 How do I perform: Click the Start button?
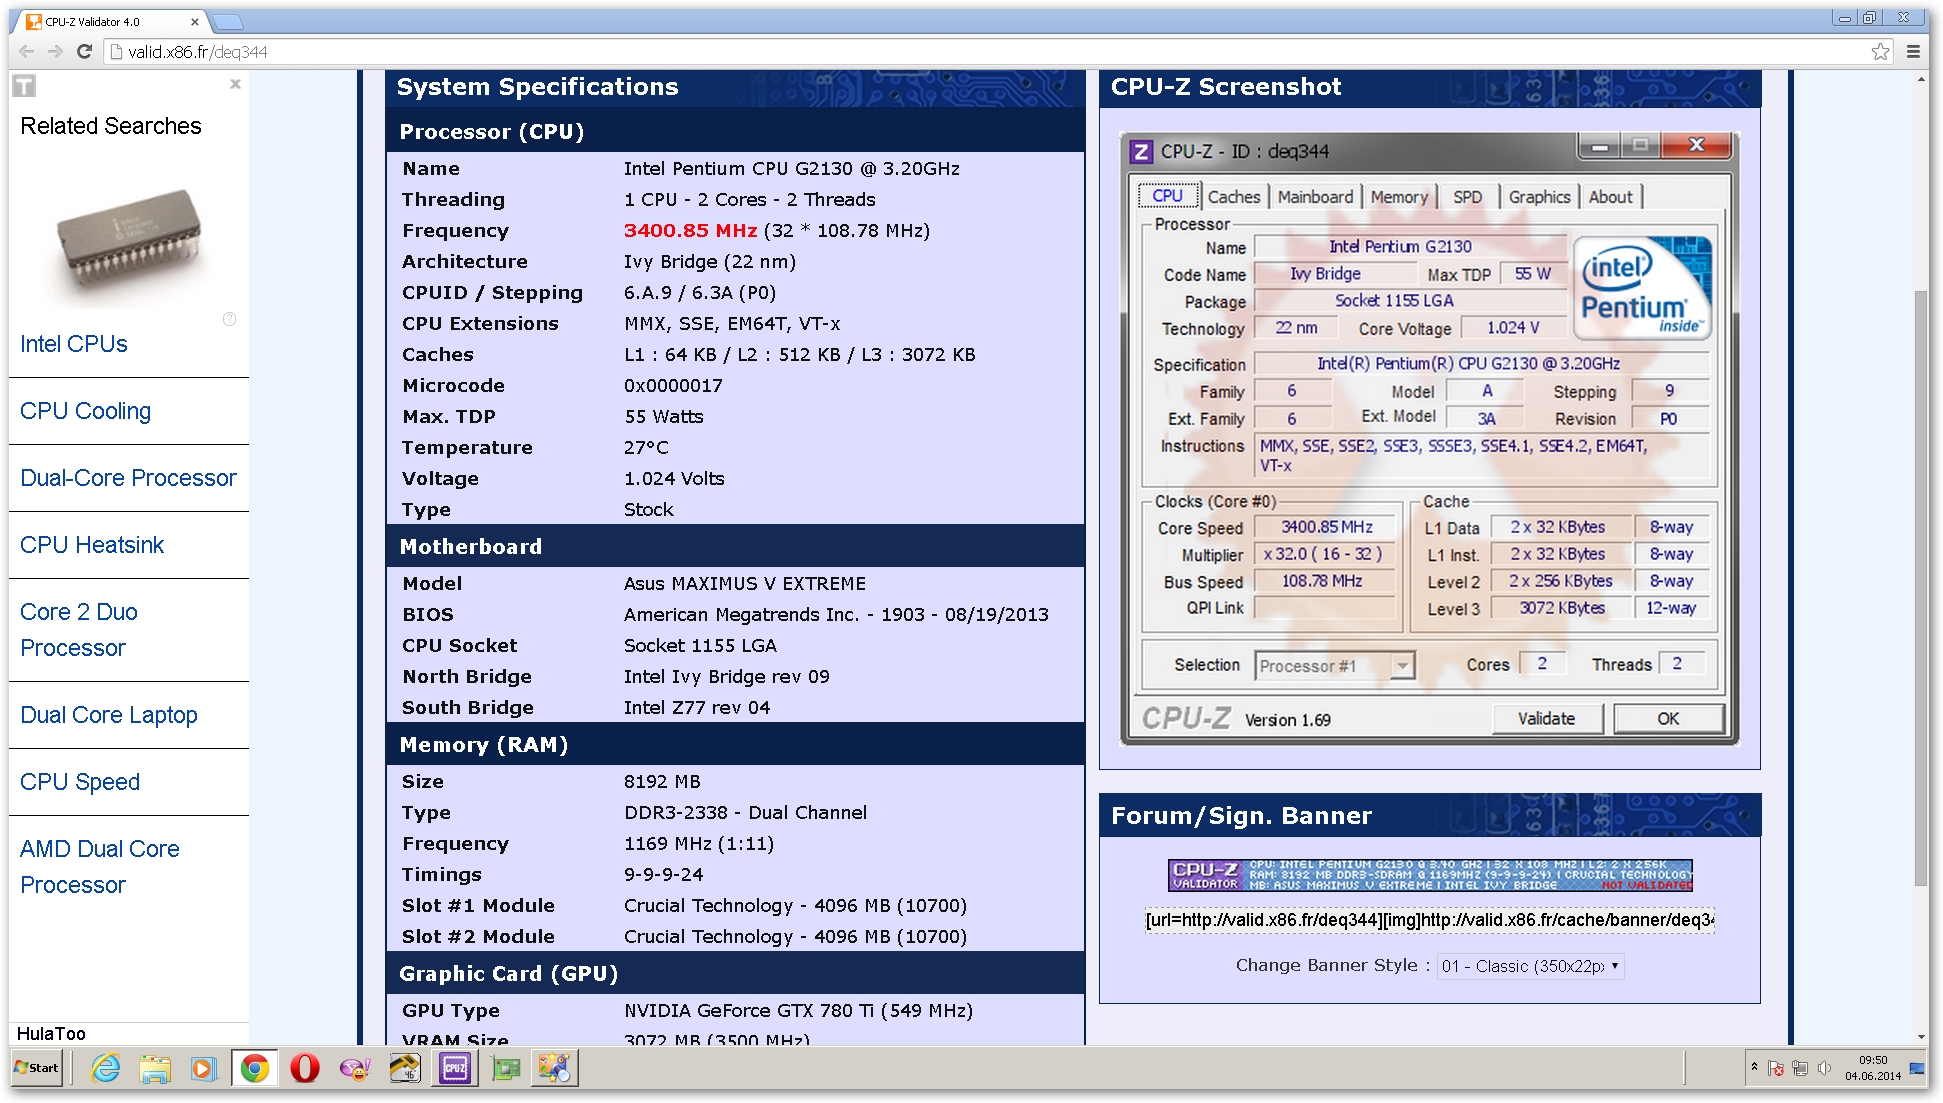[37, 1068]
